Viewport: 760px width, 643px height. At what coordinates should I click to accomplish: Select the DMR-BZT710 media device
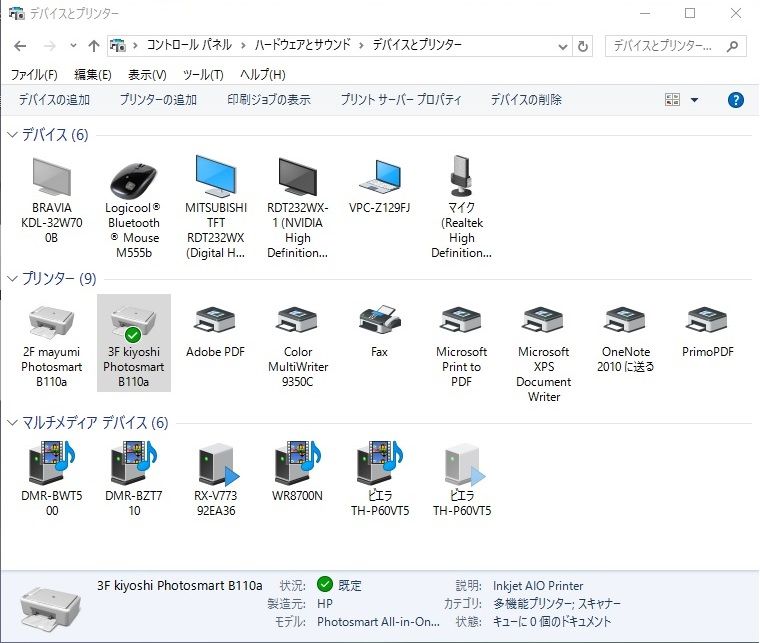tap(133, 463)
